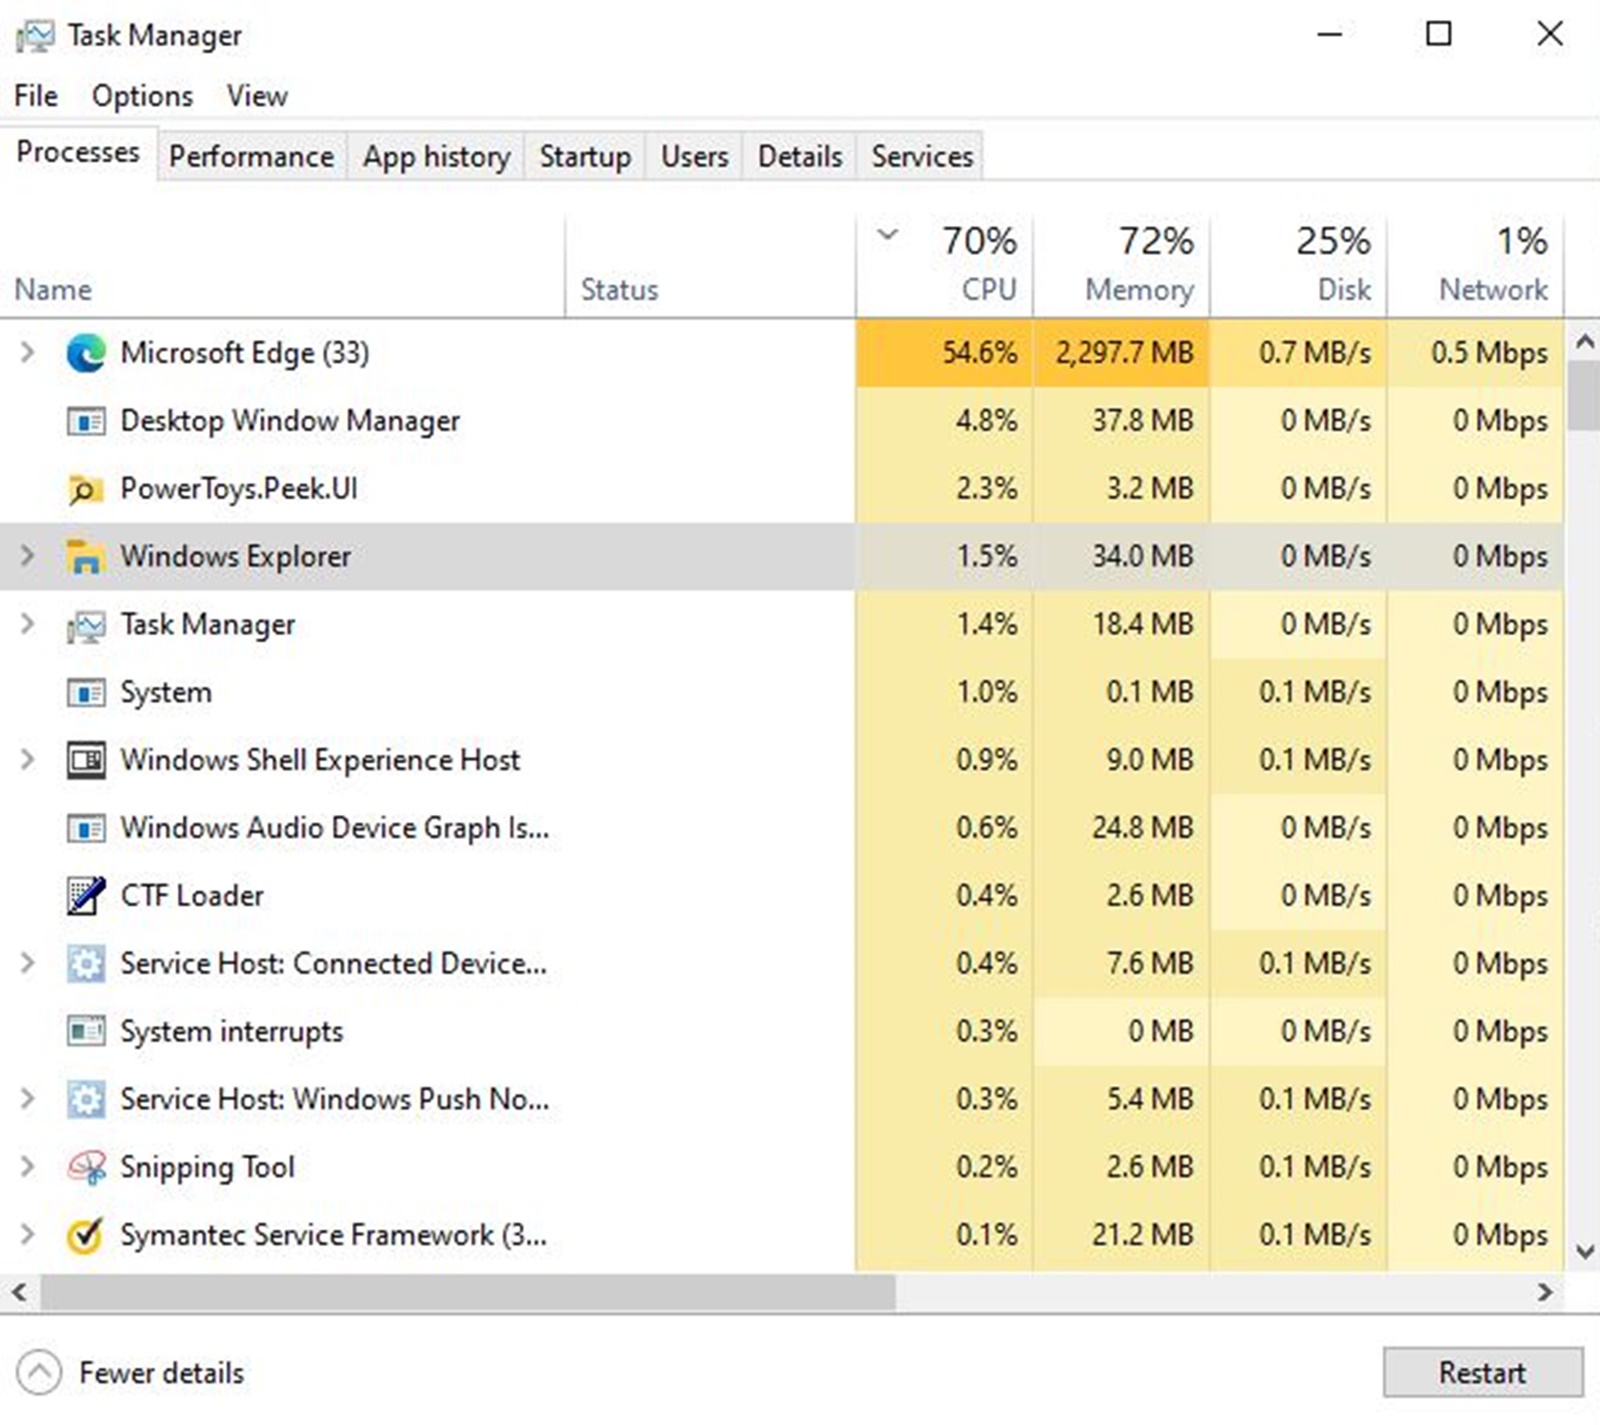Click the Symantec Service Framework shield icon
Screen dimensions: 1600x1425
click(x=86, y=1235)
